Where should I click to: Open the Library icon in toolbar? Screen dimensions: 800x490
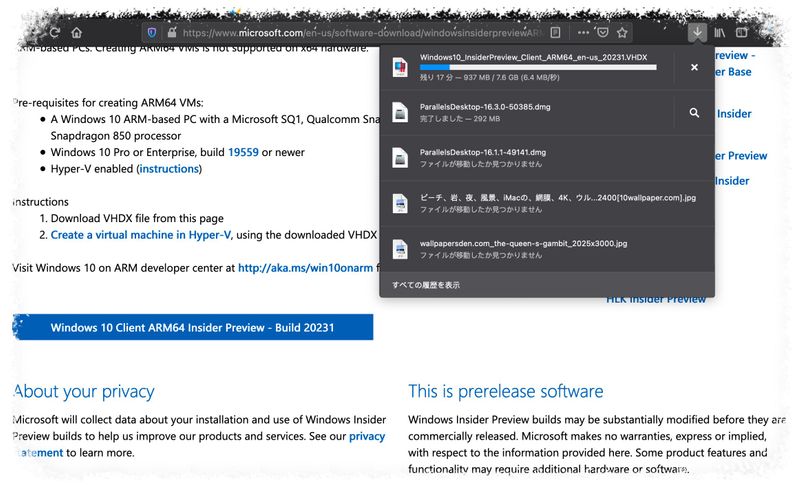click(720, 32)
